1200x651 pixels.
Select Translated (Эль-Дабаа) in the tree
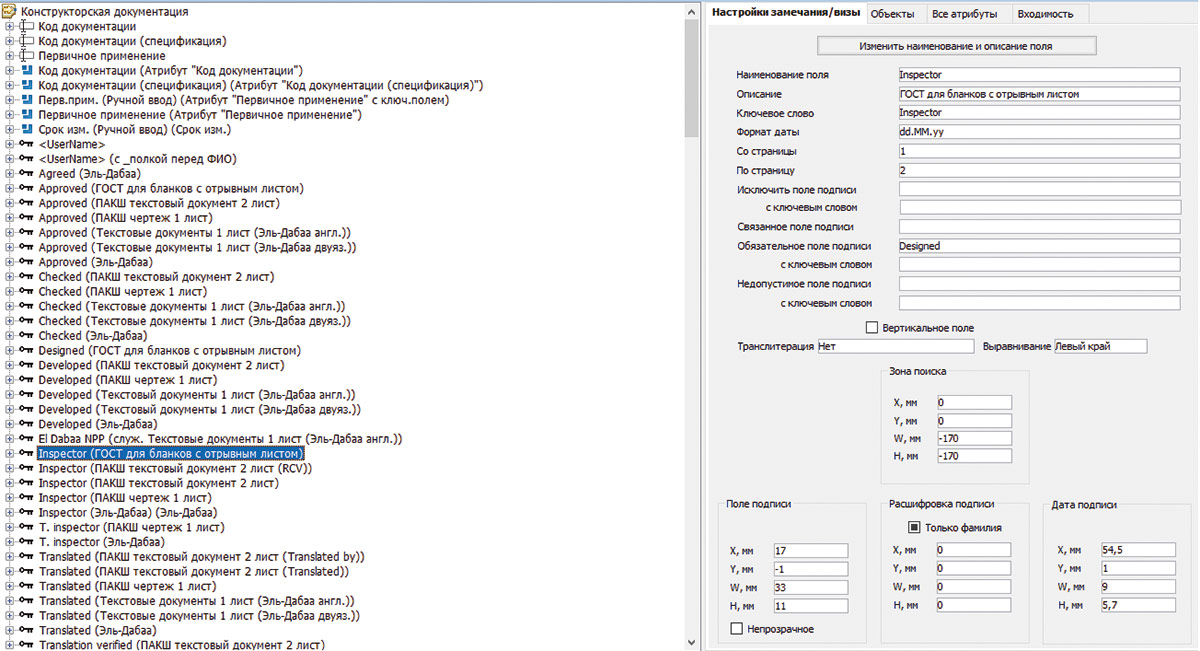[96, 631]
